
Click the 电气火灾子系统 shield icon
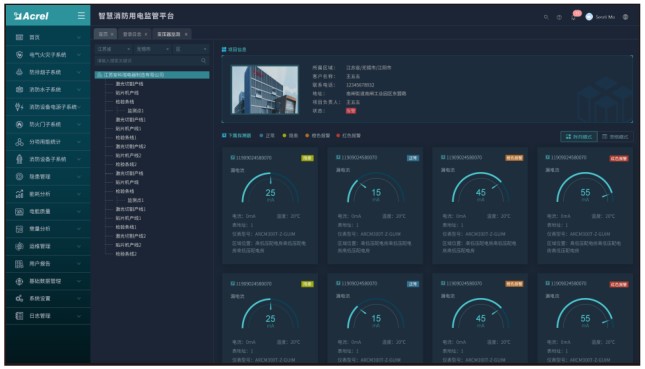pos(19,55)
